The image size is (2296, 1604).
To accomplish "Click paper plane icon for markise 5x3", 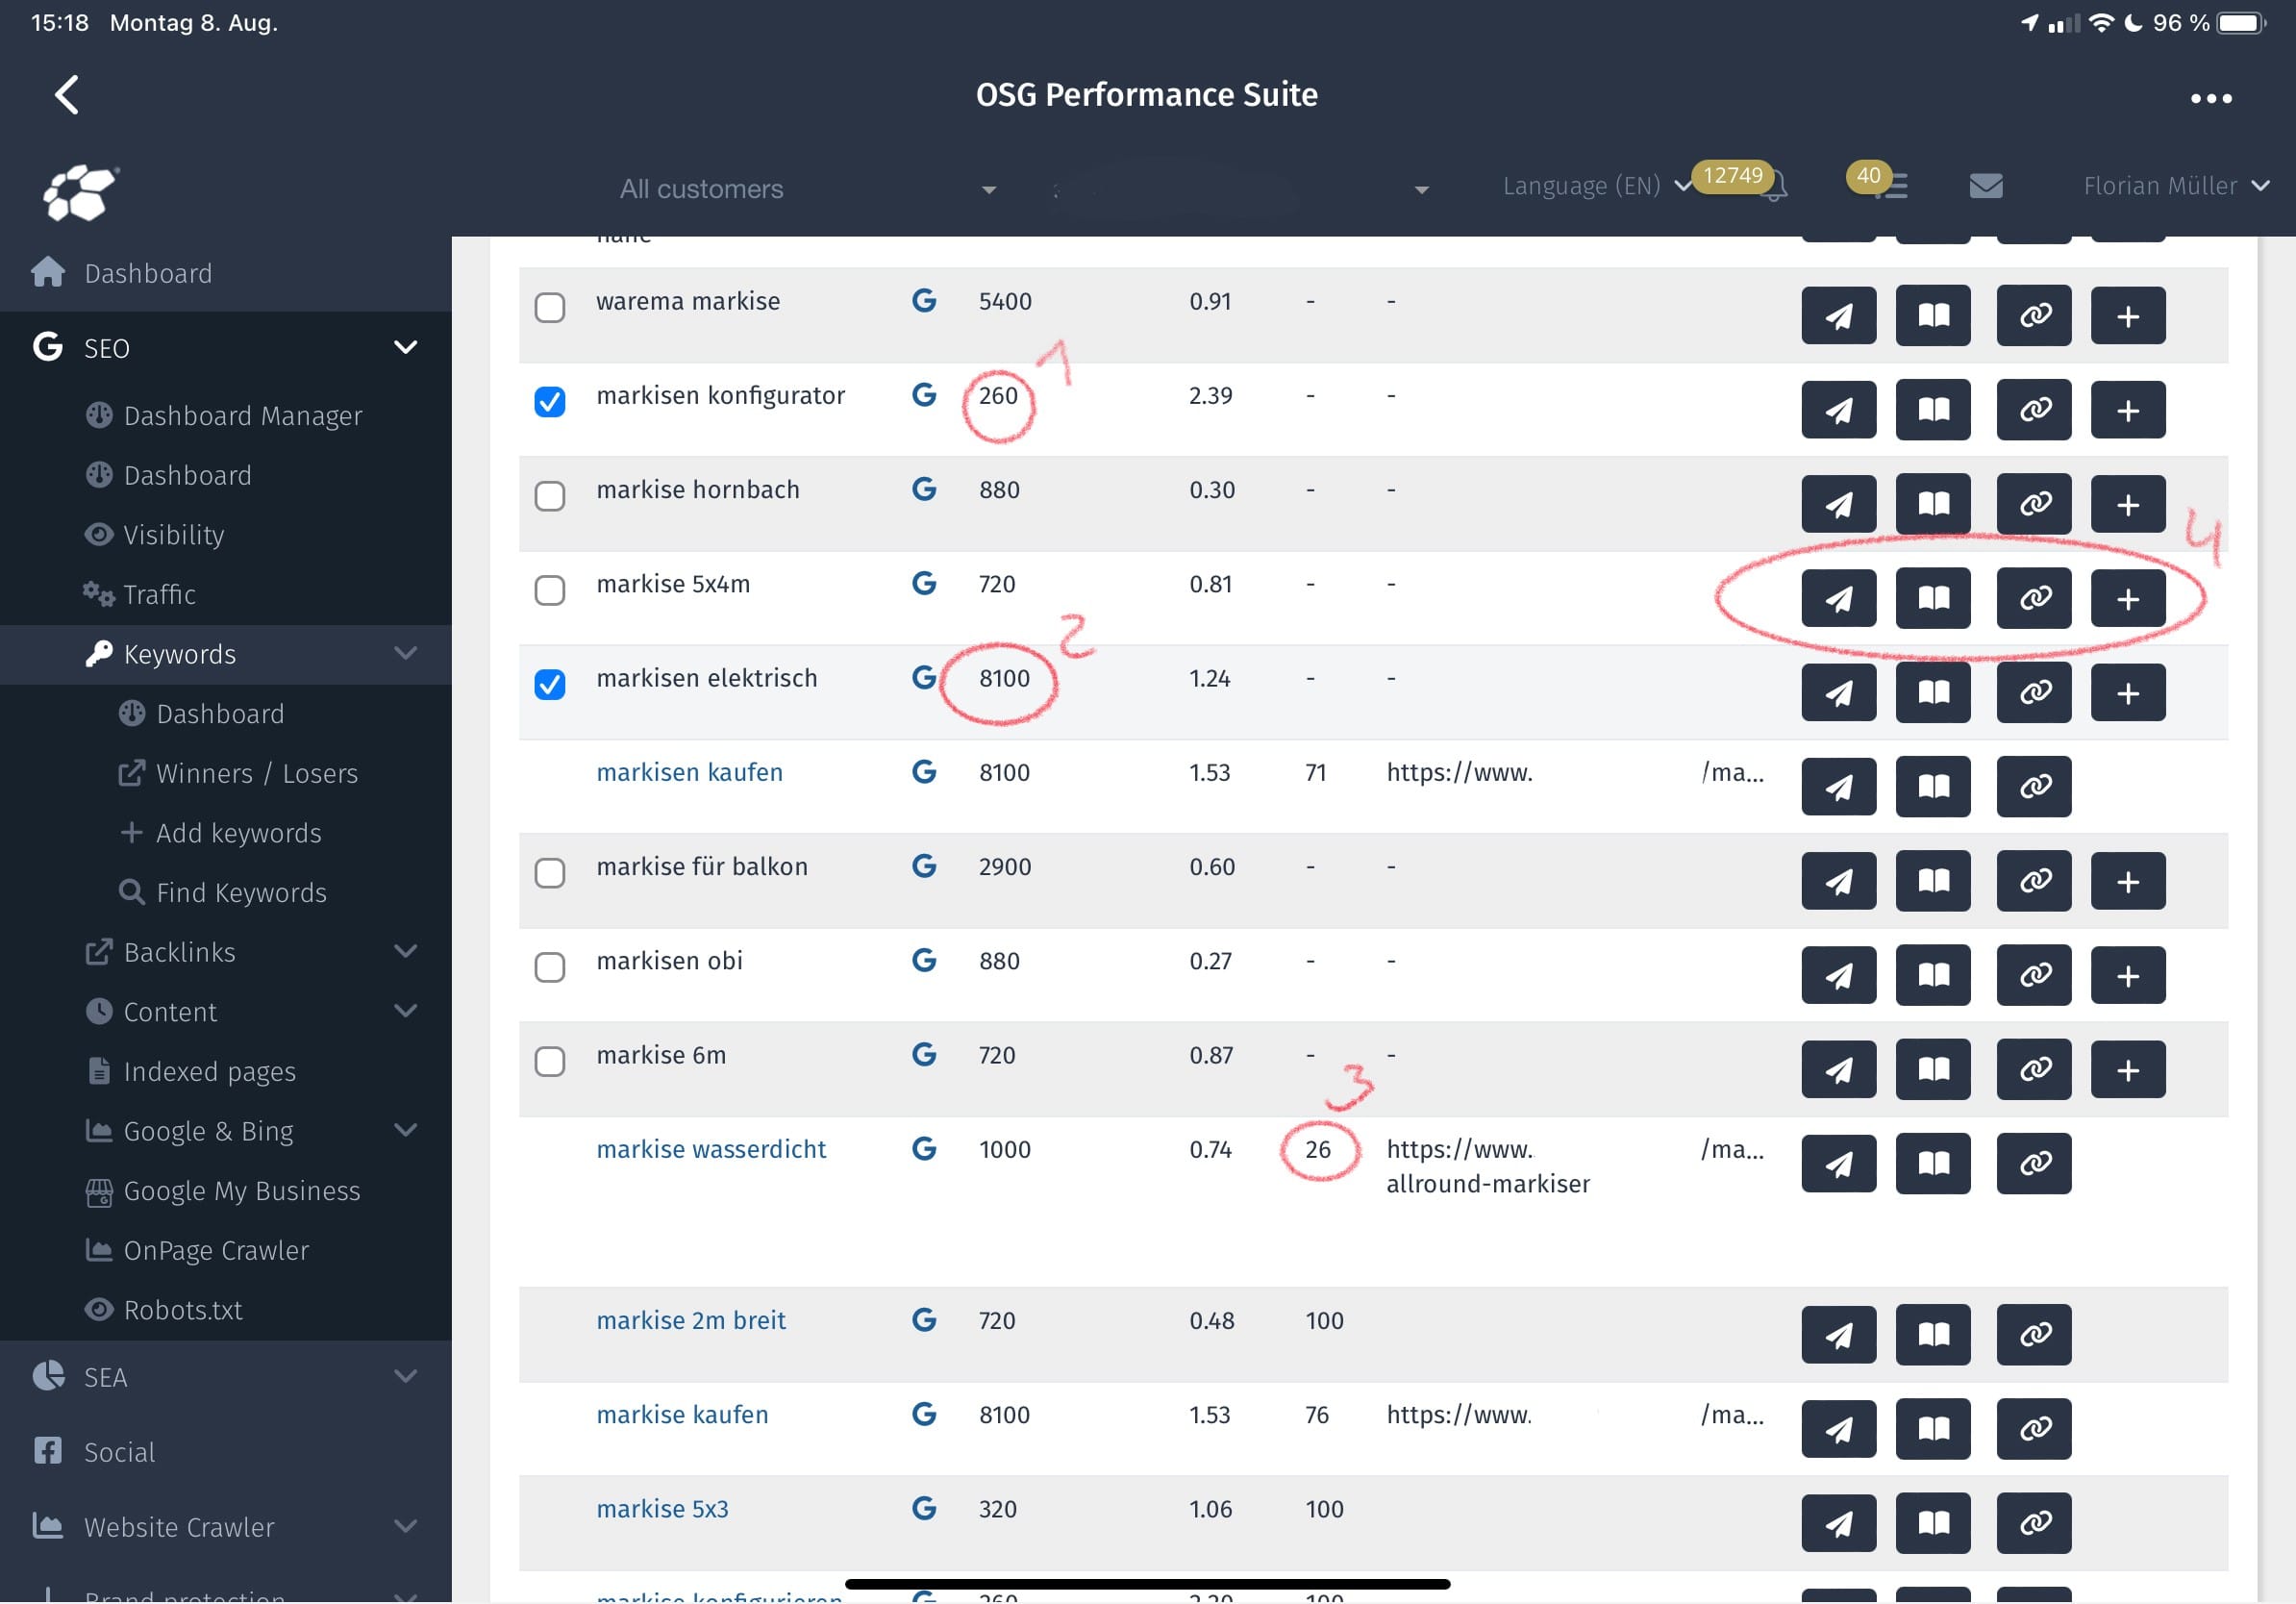I will (1838, 1523).
